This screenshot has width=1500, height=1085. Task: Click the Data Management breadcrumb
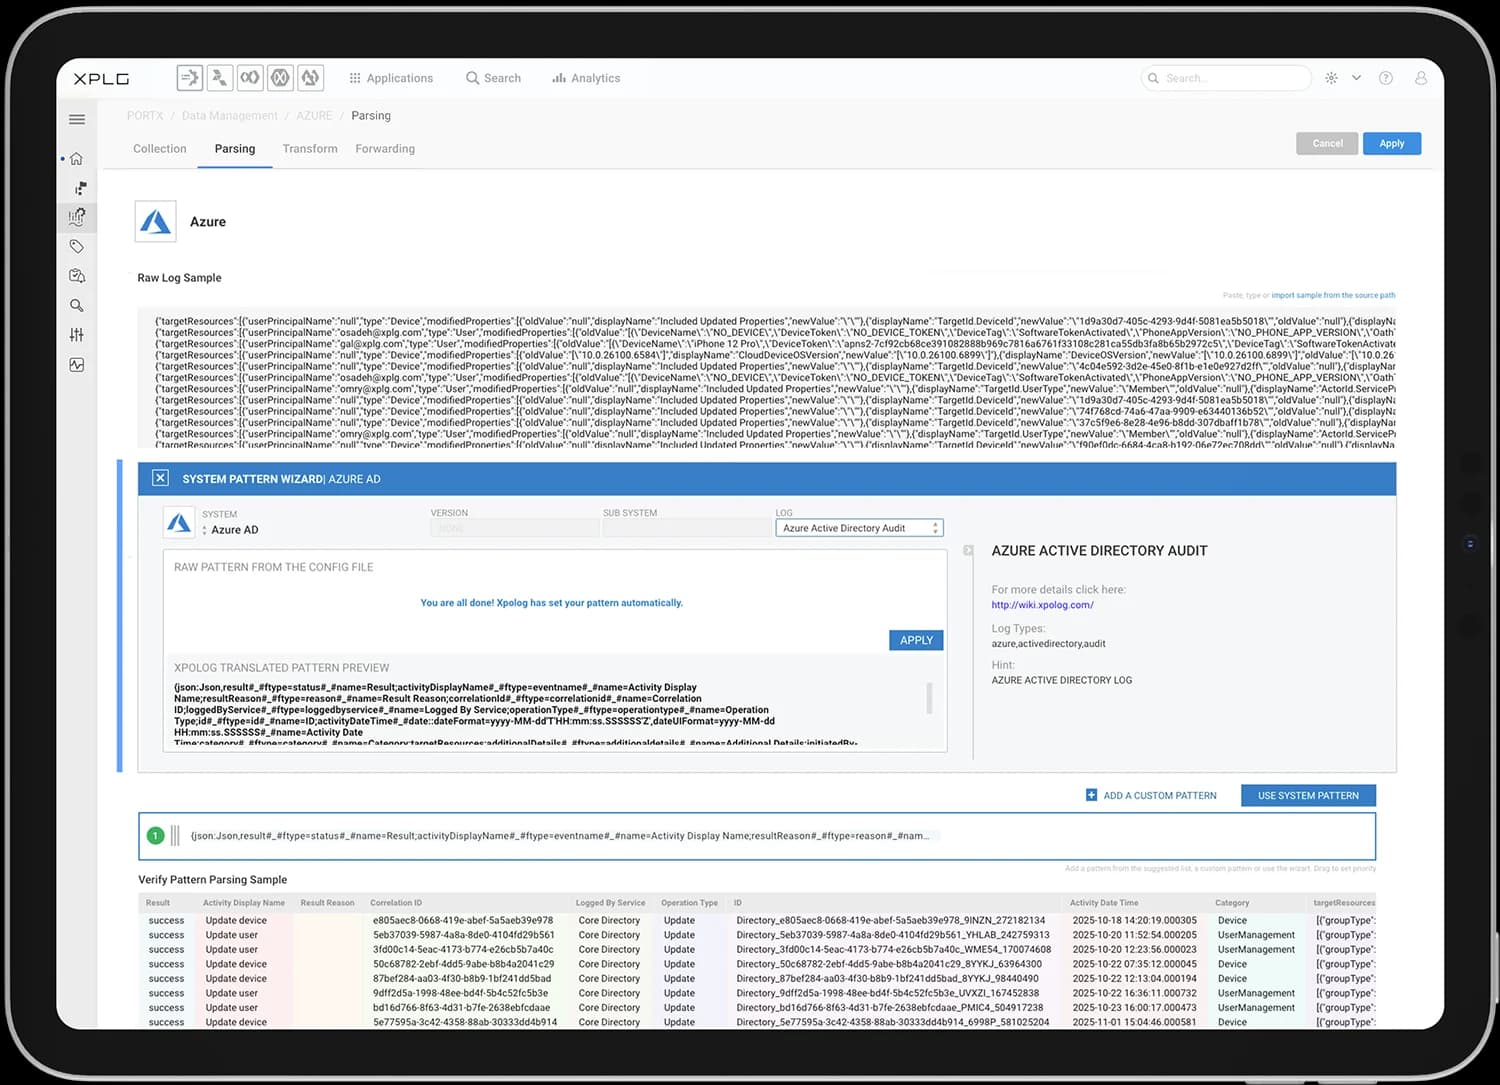(x=230, y=116)
